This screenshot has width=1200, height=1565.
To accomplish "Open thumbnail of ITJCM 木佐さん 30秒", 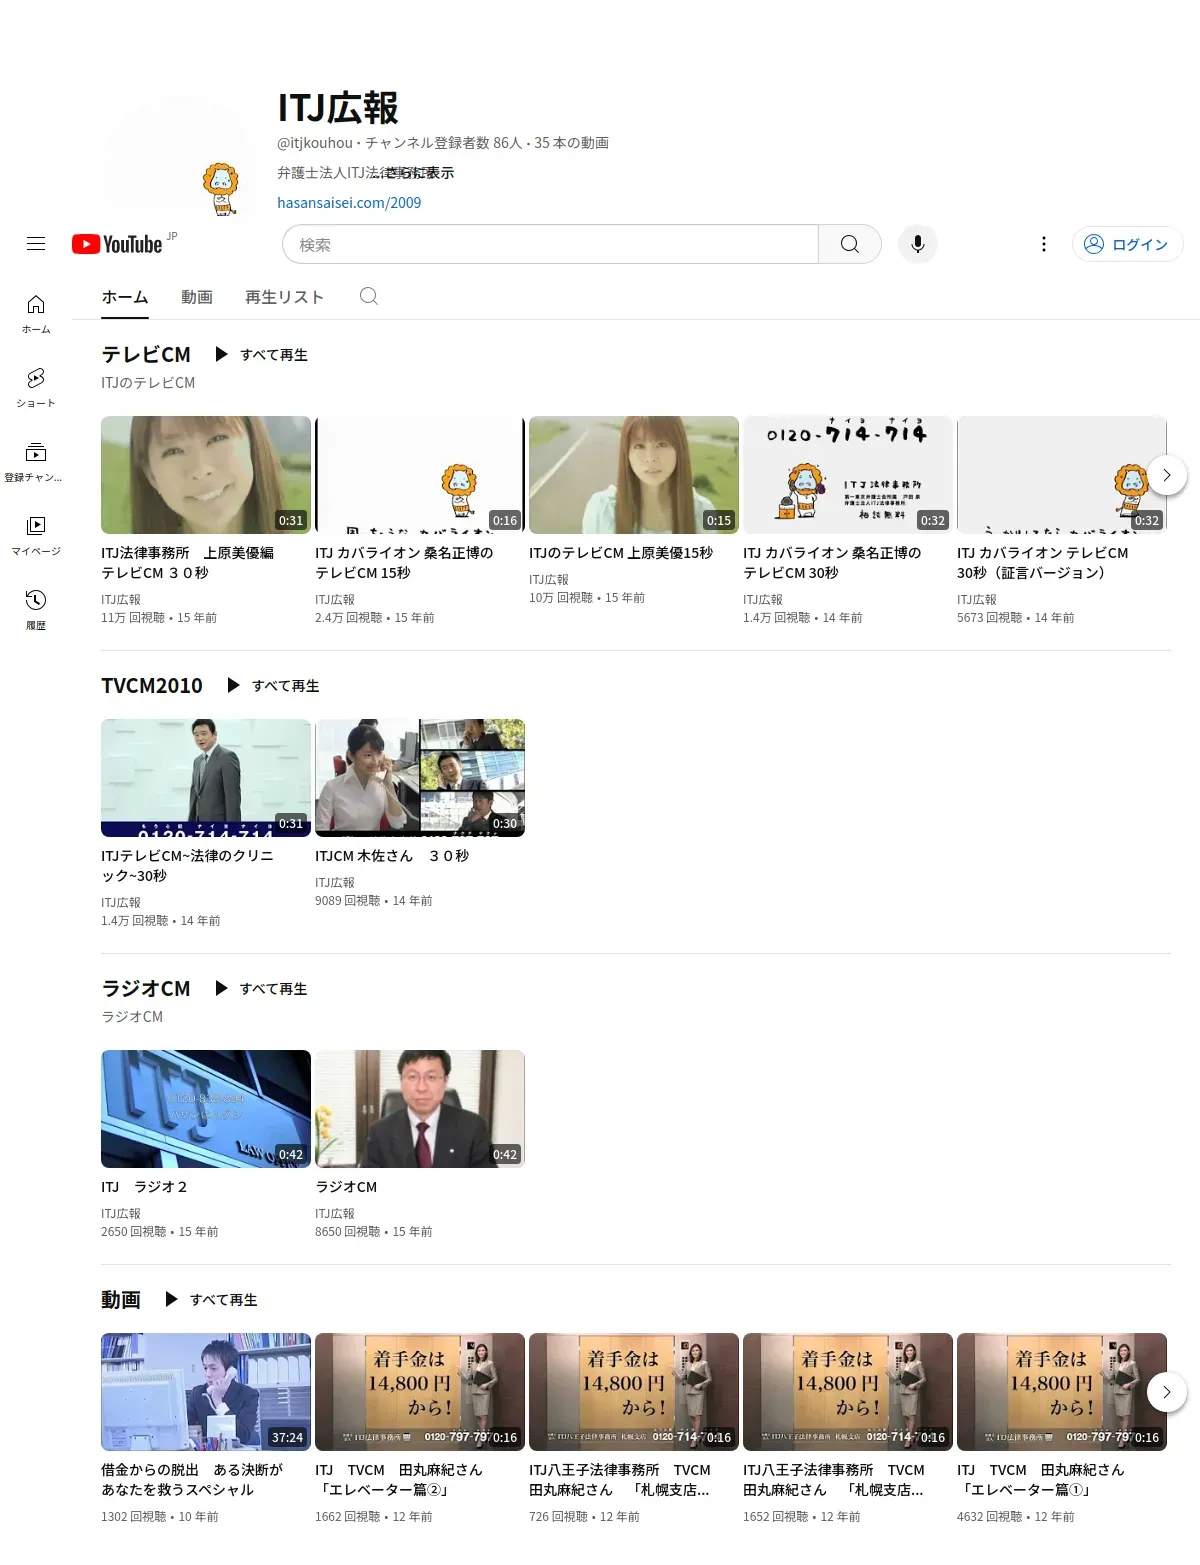I will click(420, 778).
